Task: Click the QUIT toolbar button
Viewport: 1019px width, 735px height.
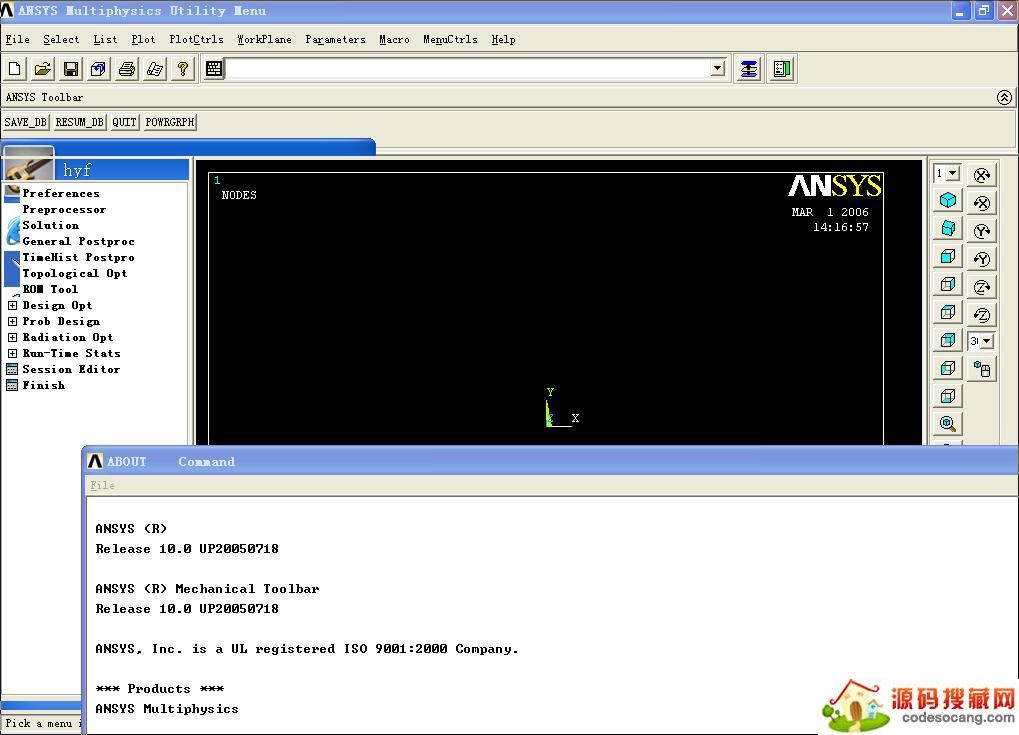Action: (124, 122)
